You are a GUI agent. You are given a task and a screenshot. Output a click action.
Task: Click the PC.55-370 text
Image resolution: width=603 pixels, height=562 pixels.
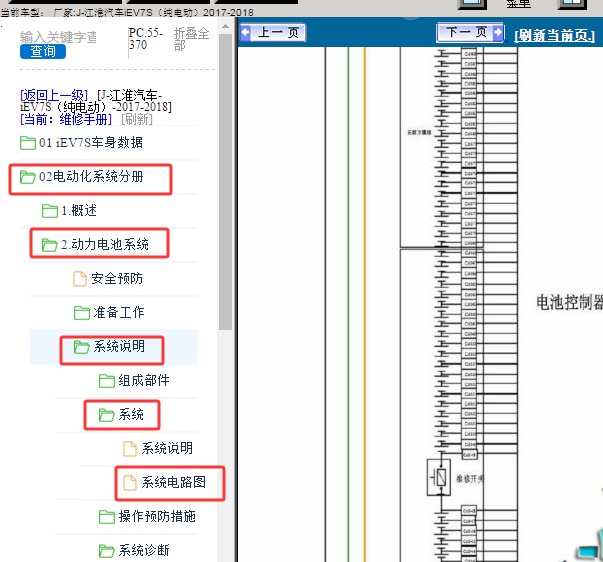coord(146,38)
